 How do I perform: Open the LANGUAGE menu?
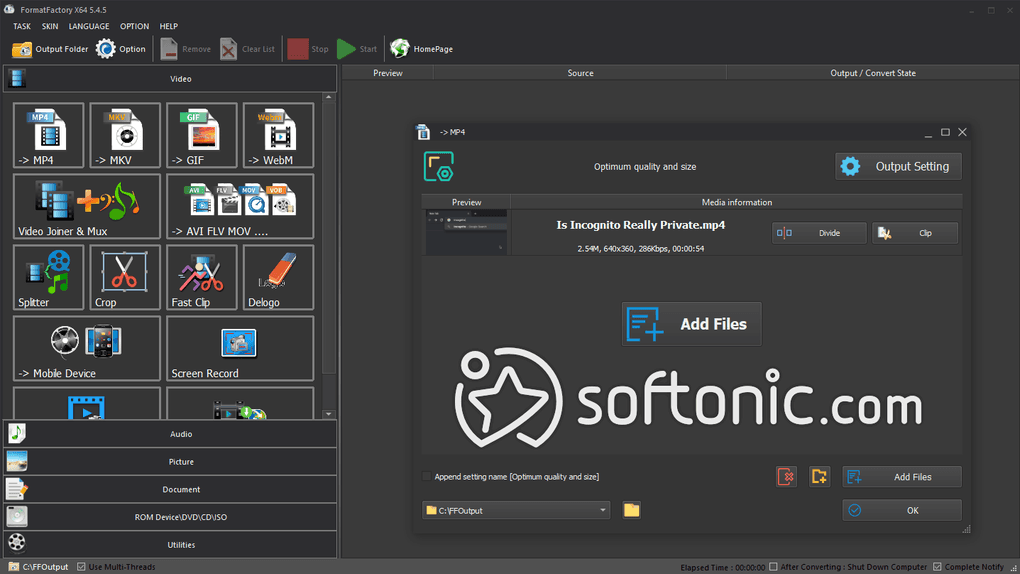(89, 26)
